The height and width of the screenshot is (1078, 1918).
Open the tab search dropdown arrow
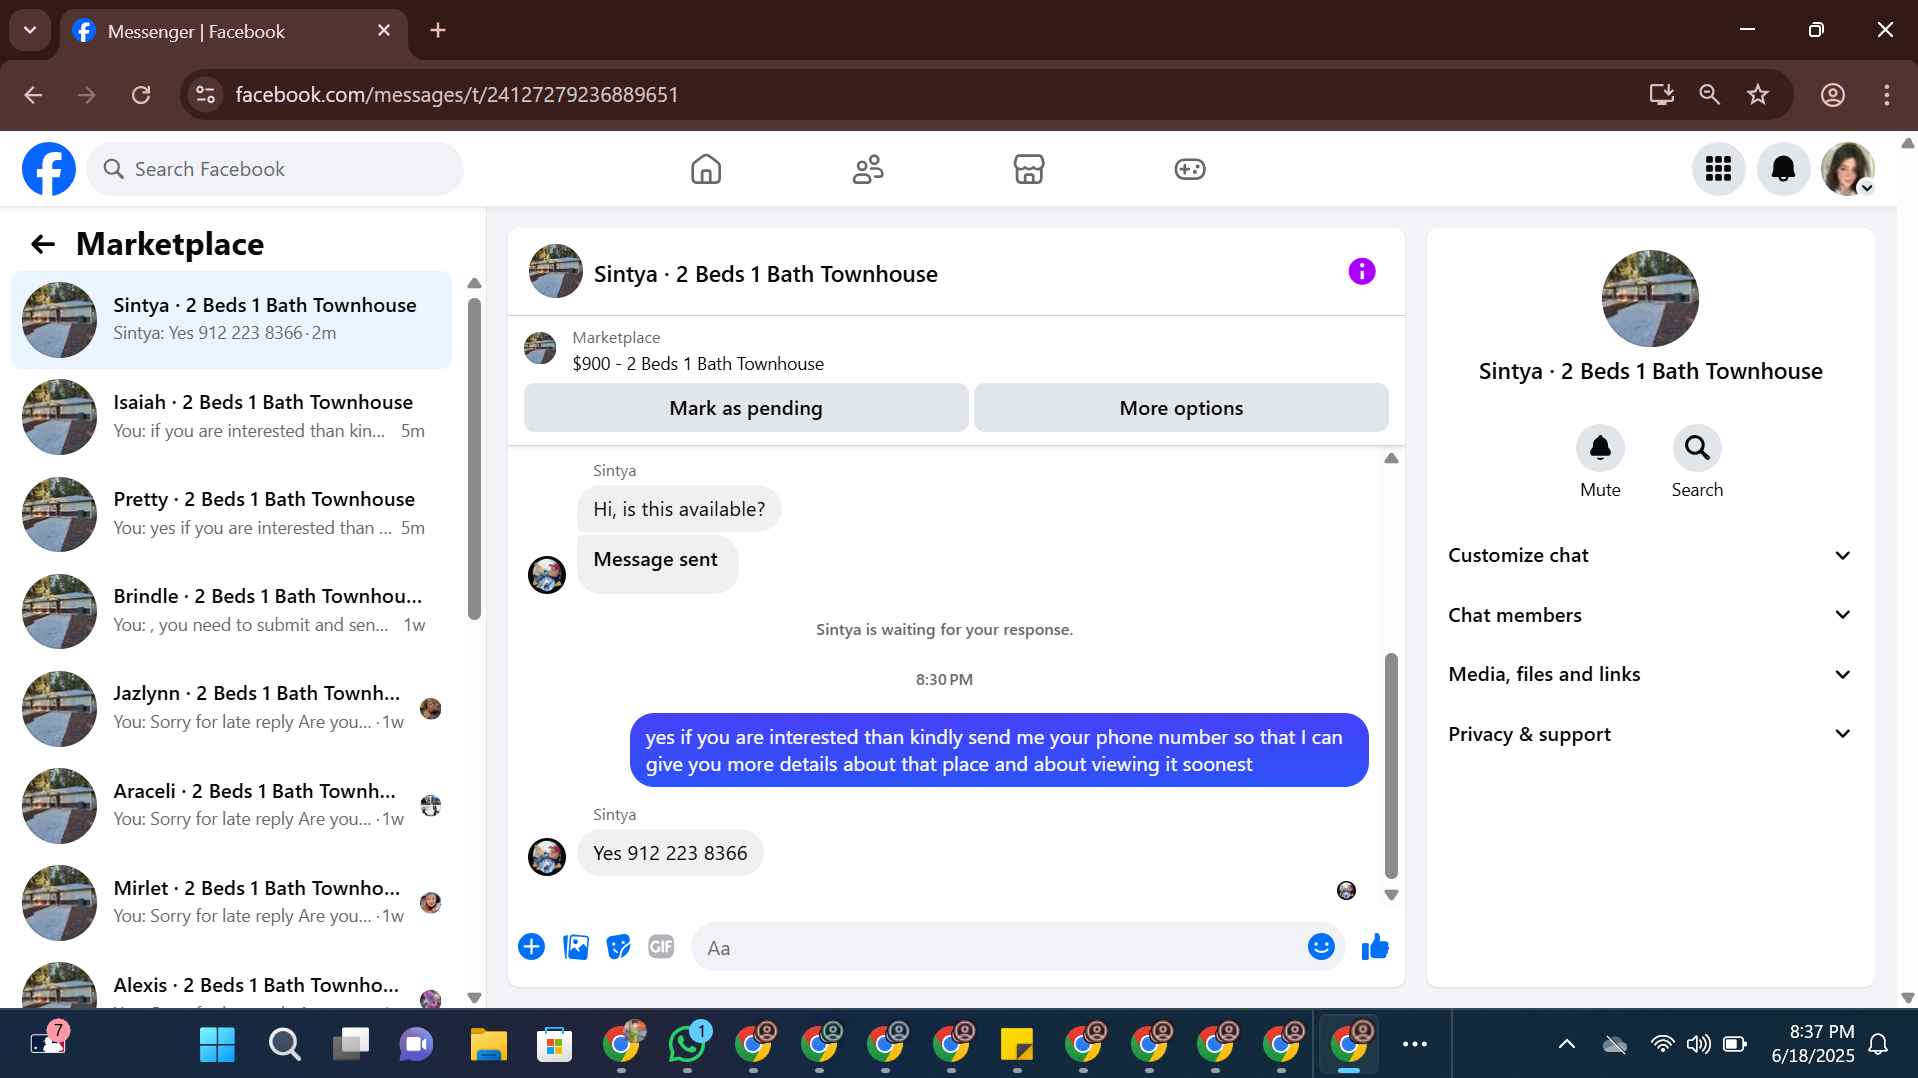coord(30,30)
